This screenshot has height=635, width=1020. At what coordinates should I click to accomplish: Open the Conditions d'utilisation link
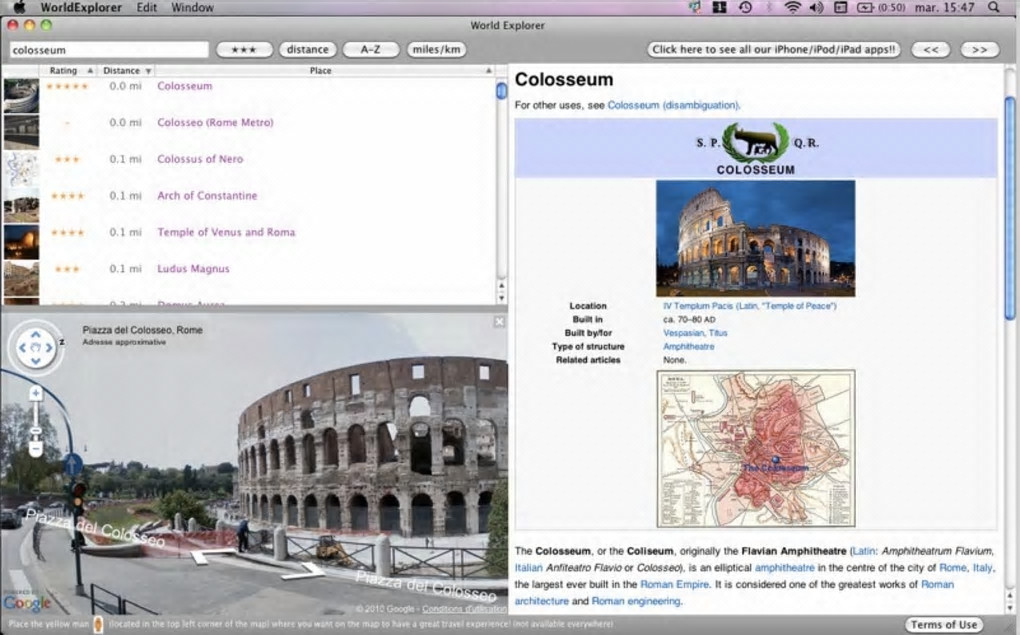pos(464,609)
